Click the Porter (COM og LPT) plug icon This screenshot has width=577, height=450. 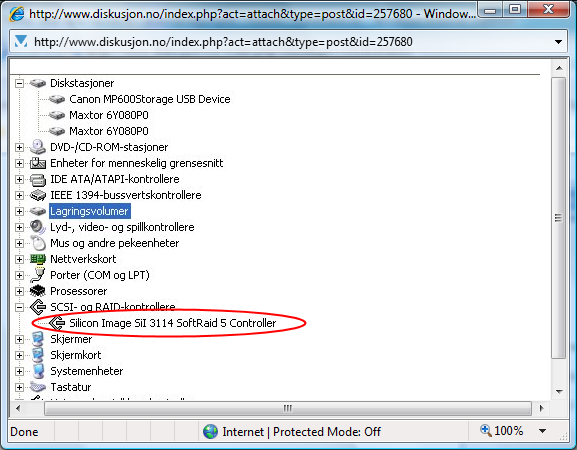coord(38,275)
